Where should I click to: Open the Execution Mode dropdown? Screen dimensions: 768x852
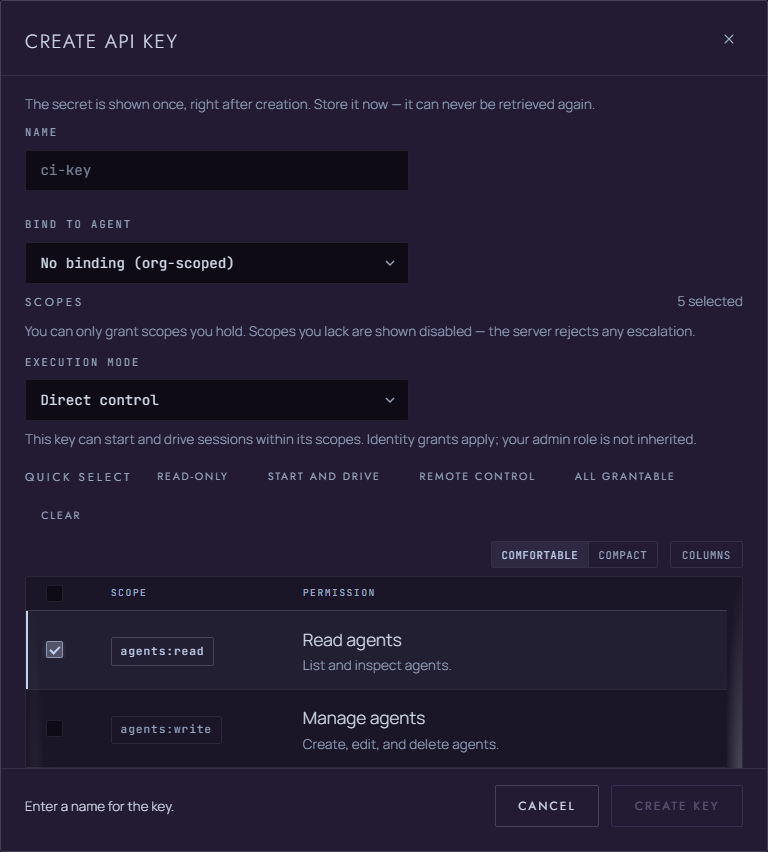click(x=216, y=400)
